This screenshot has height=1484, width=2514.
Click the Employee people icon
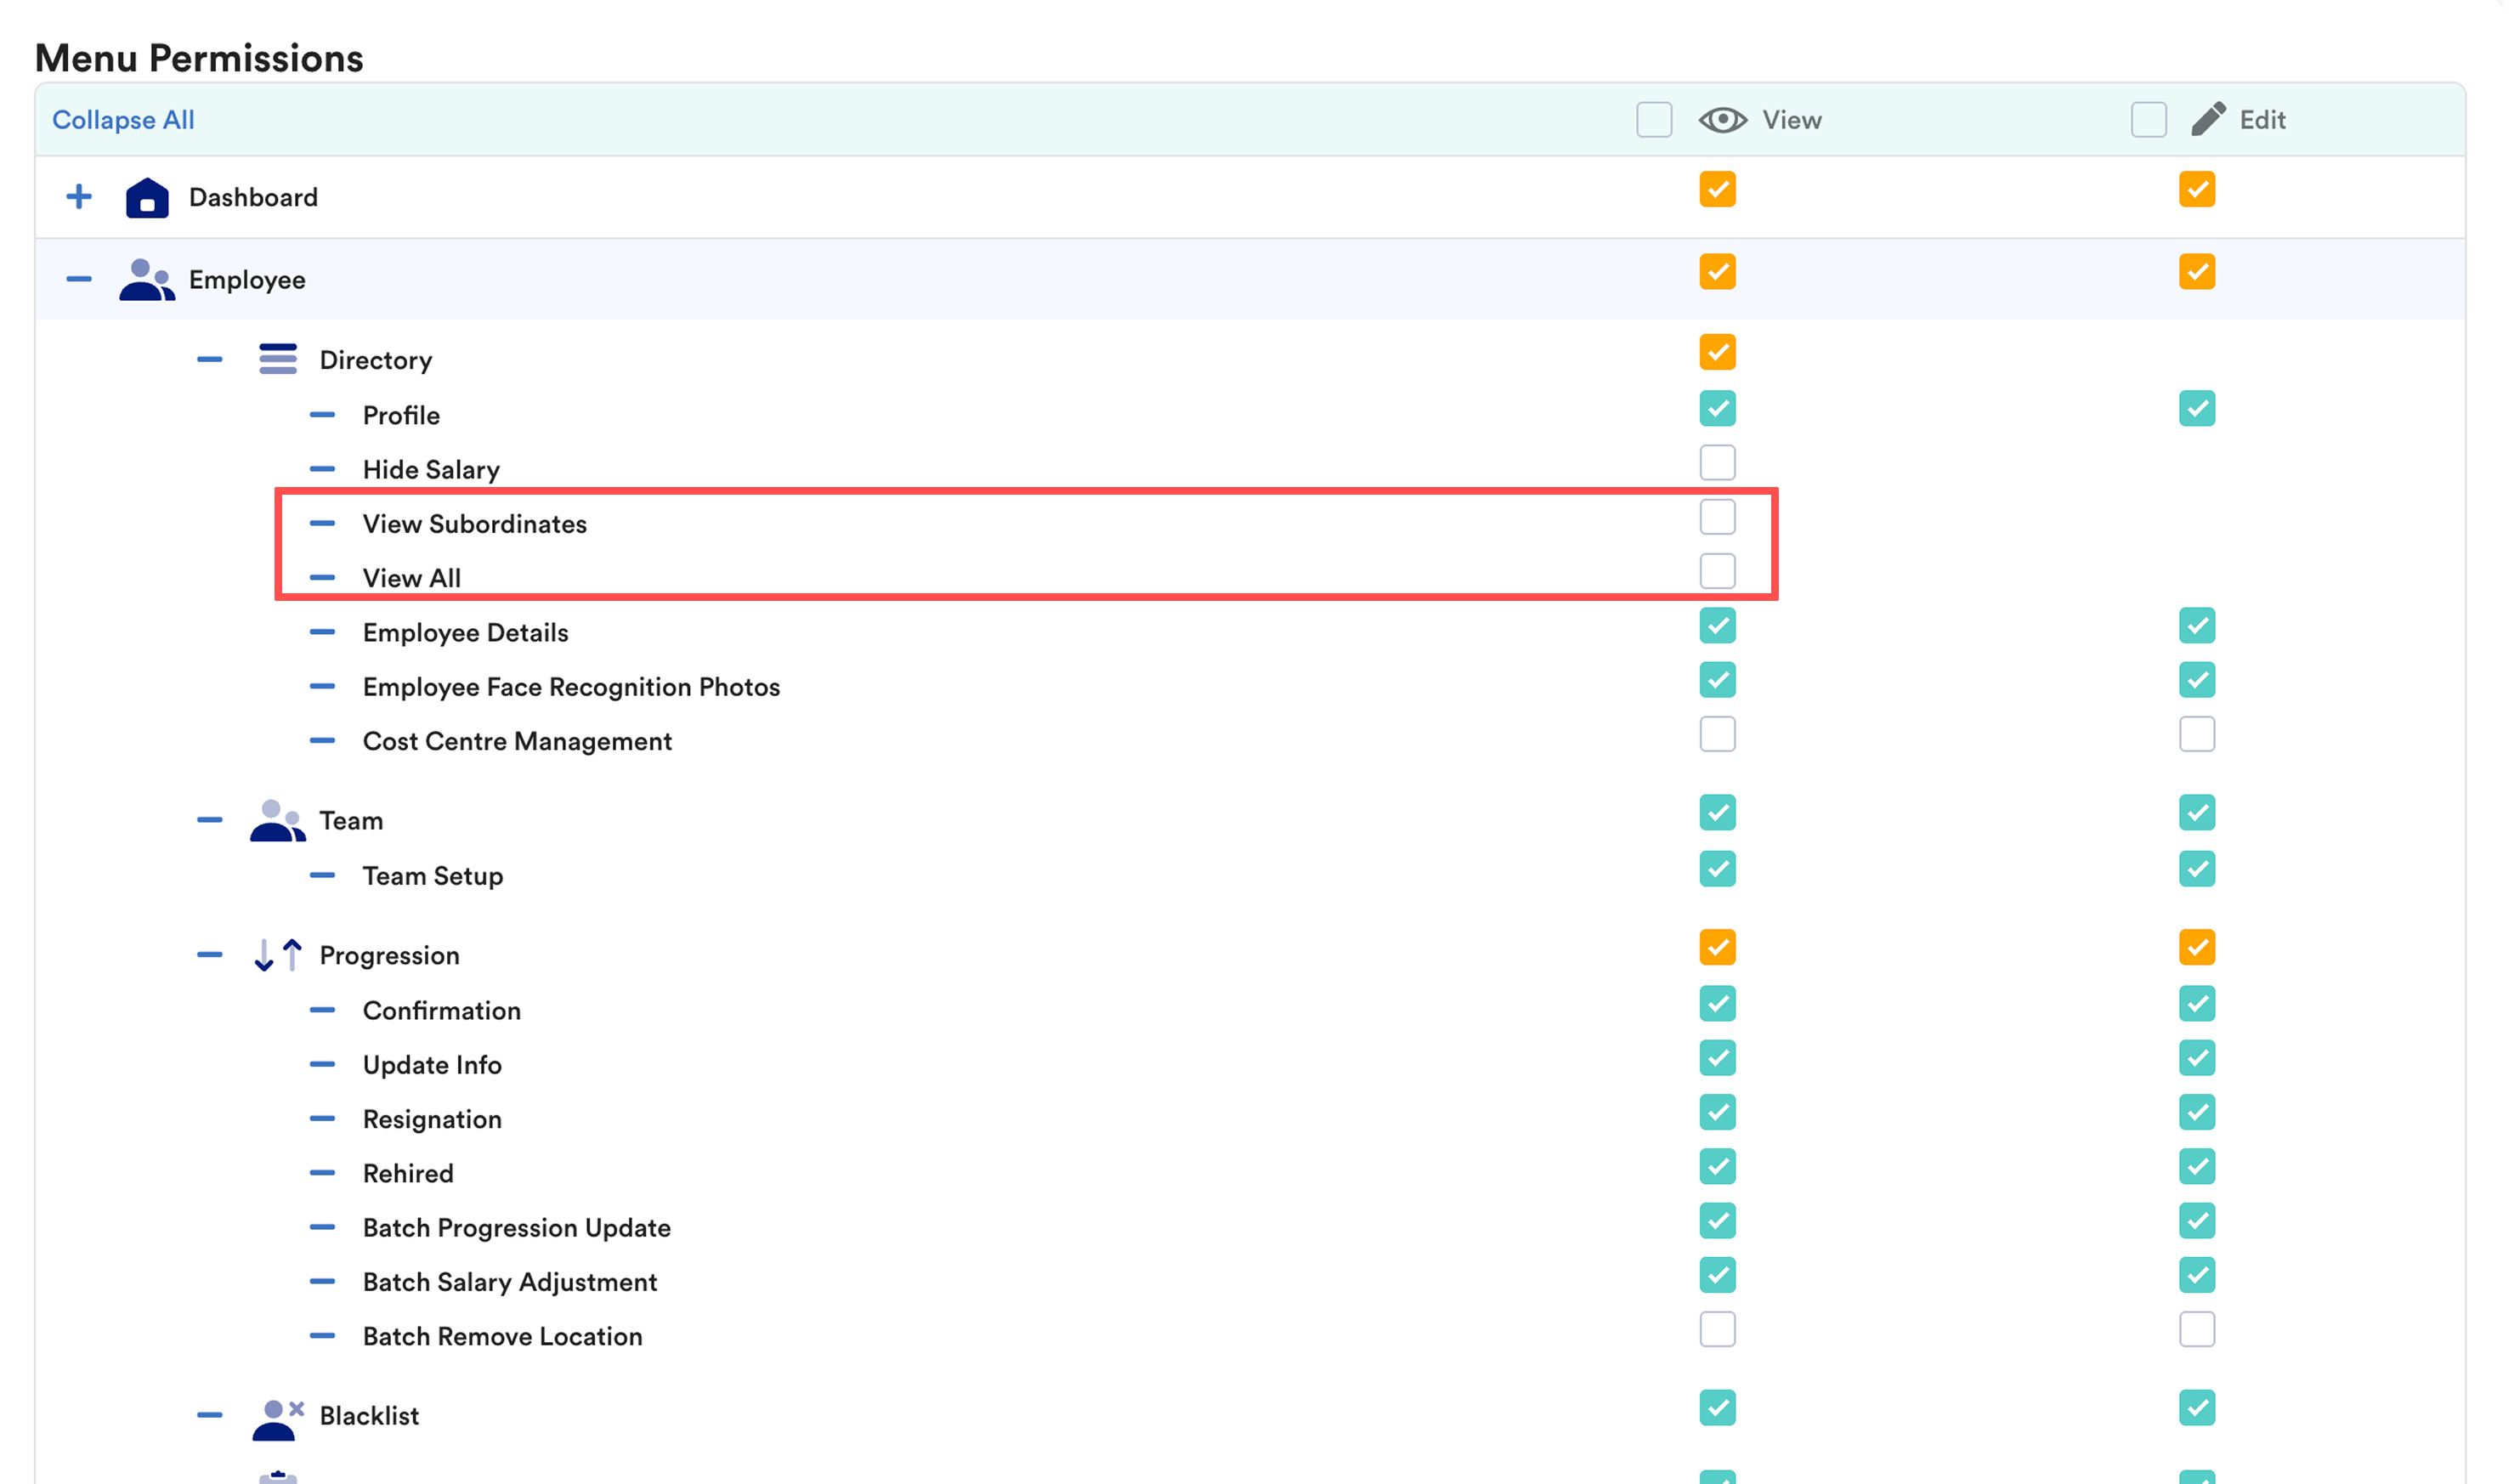[146, 280]
